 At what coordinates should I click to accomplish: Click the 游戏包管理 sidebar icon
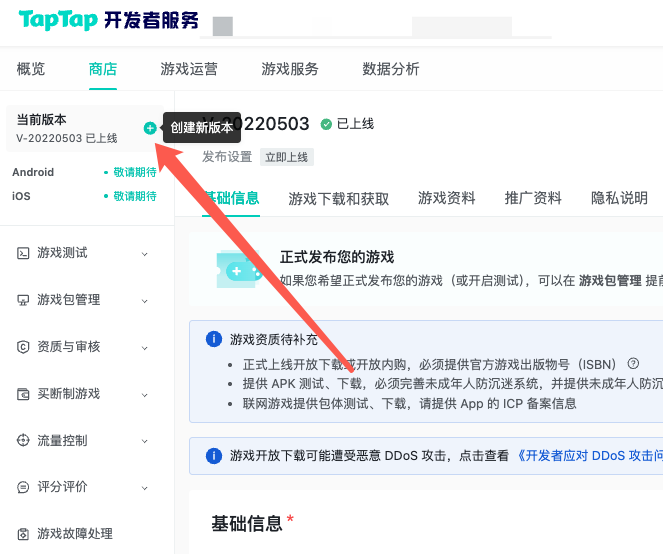23,300
